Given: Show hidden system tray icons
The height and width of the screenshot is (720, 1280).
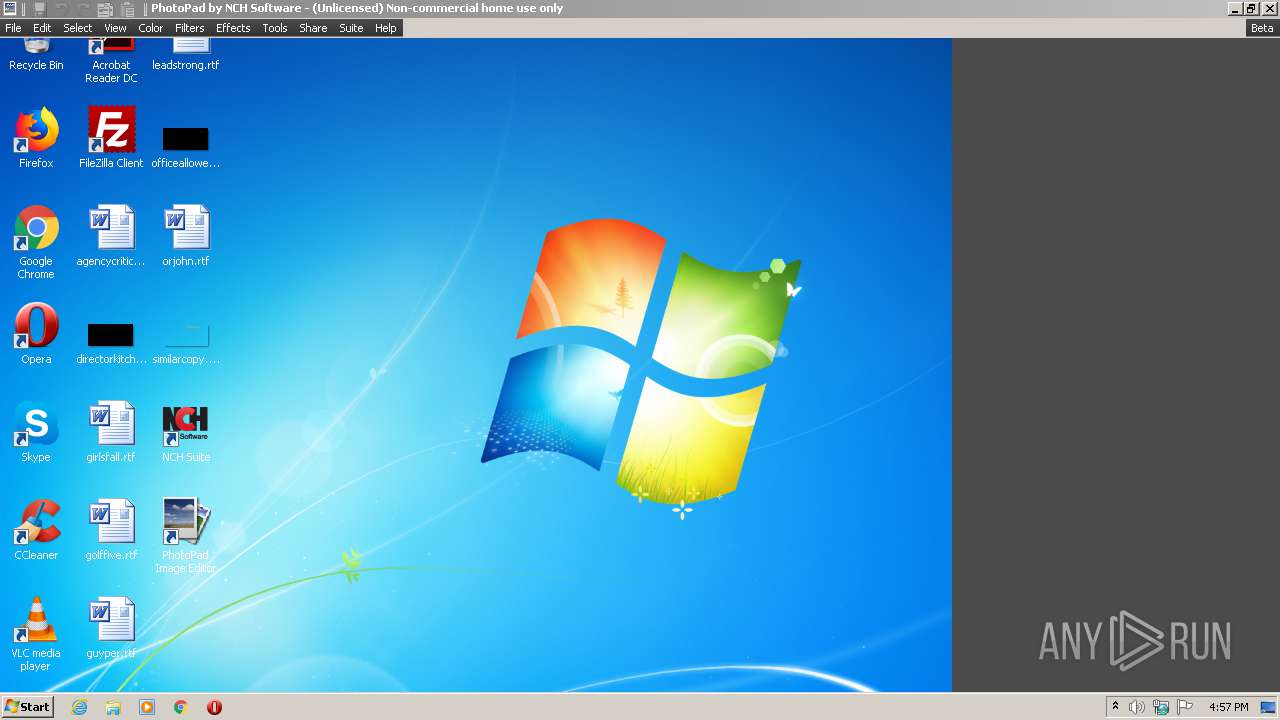Looking at the screenshot, I should pos(1115,707).
